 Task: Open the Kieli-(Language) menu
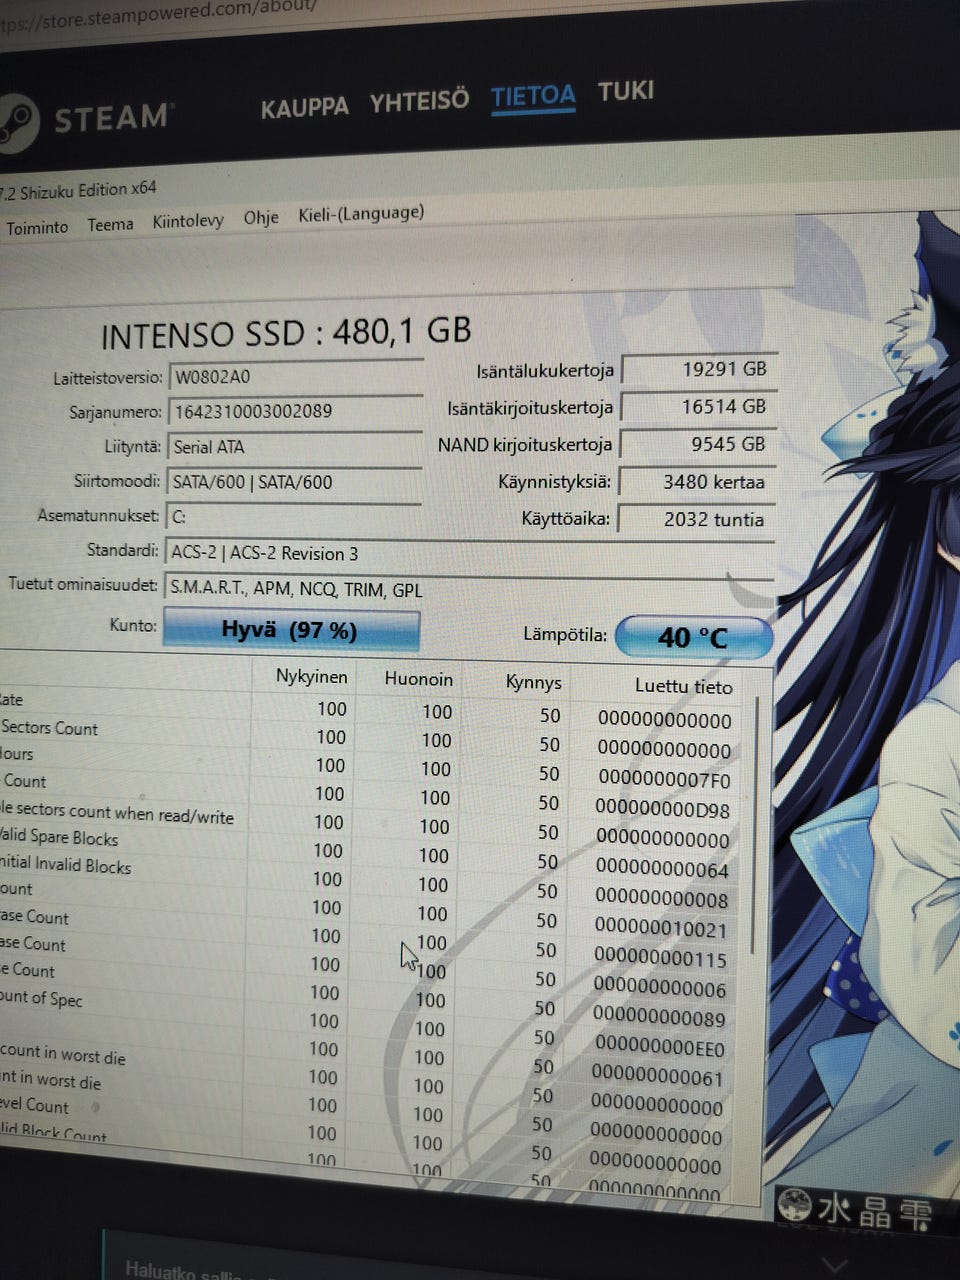point(361,213)
